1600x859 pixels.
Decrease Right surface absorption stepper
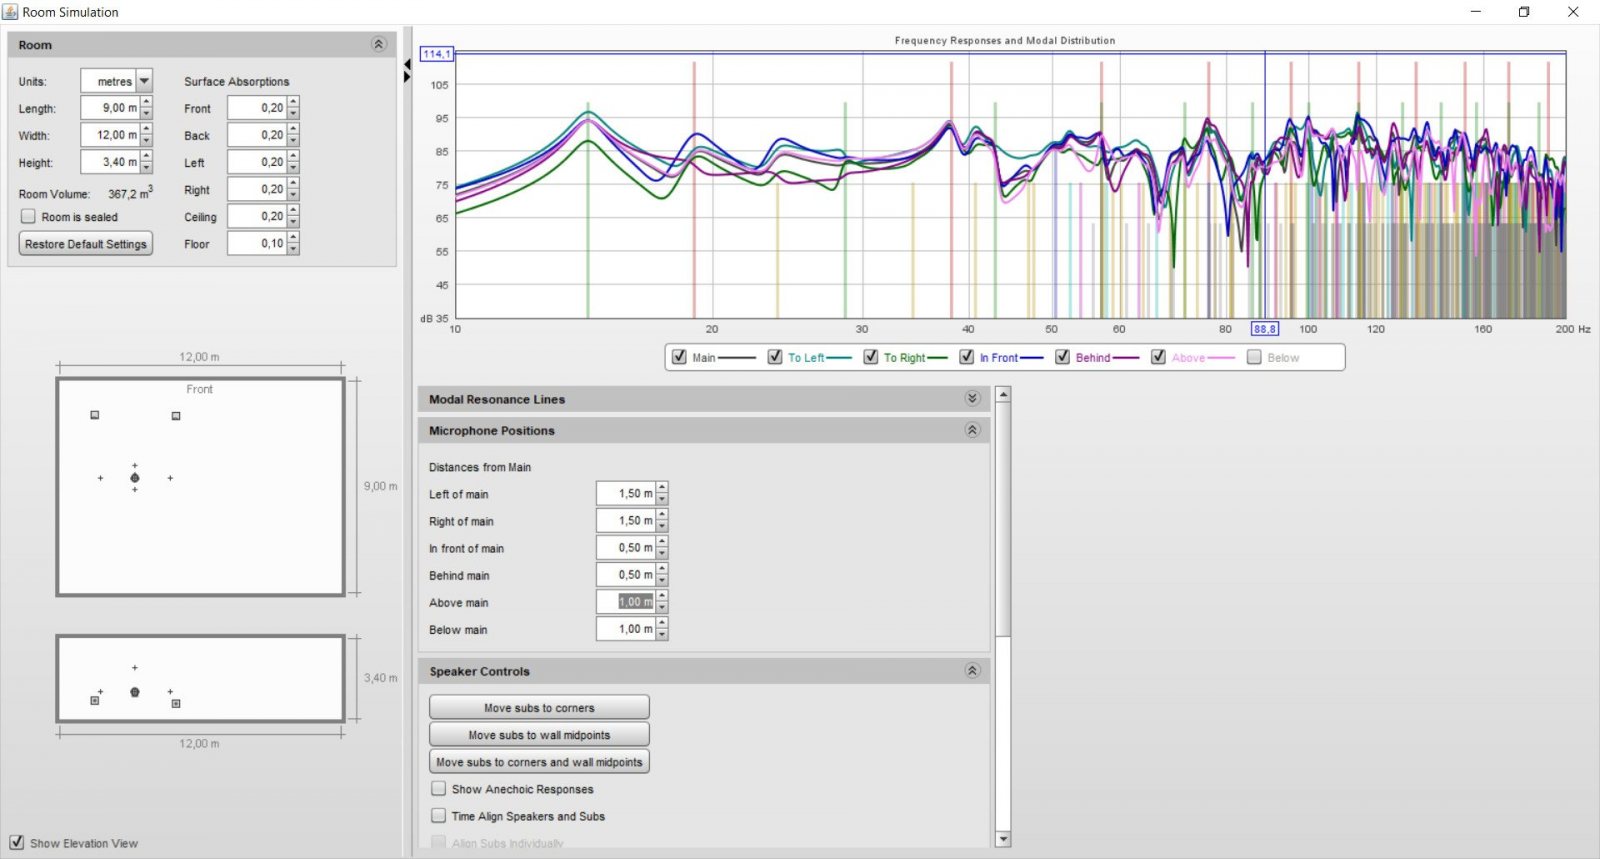click(293, 195)
